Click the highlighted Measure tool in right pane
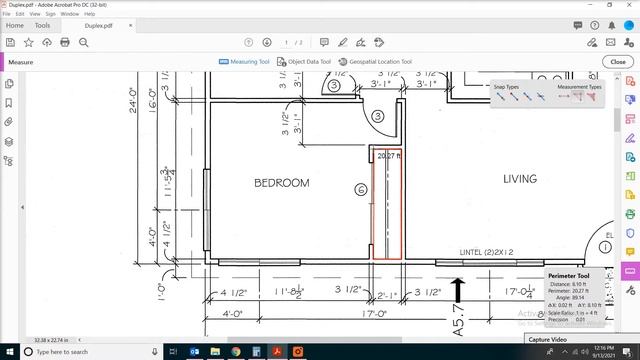Viewport: 640px width, 360px height. tap(630, 271)
